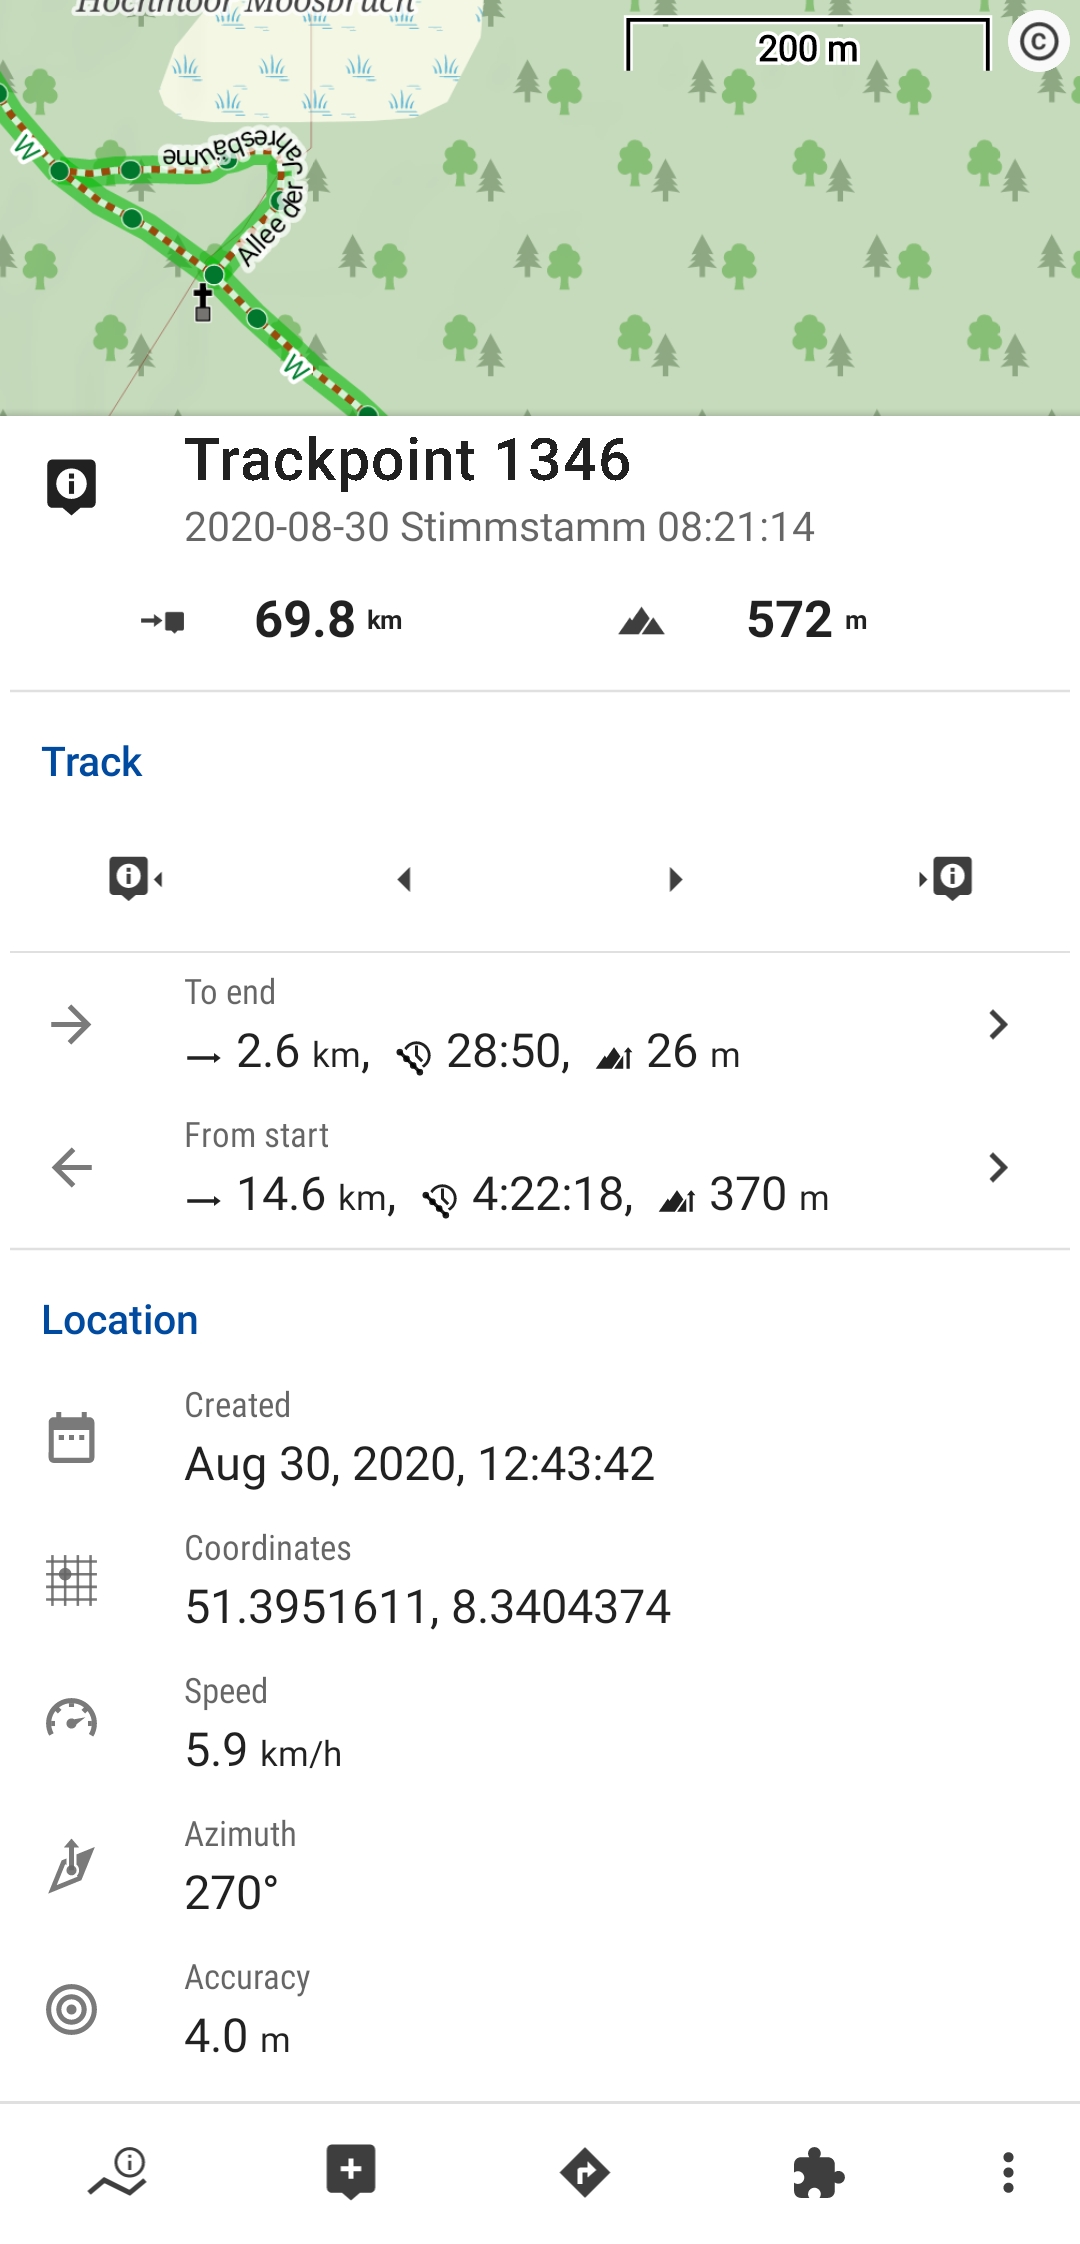Tap the Created date row
This screenshot has width=1080, height=2244.
419,1464
